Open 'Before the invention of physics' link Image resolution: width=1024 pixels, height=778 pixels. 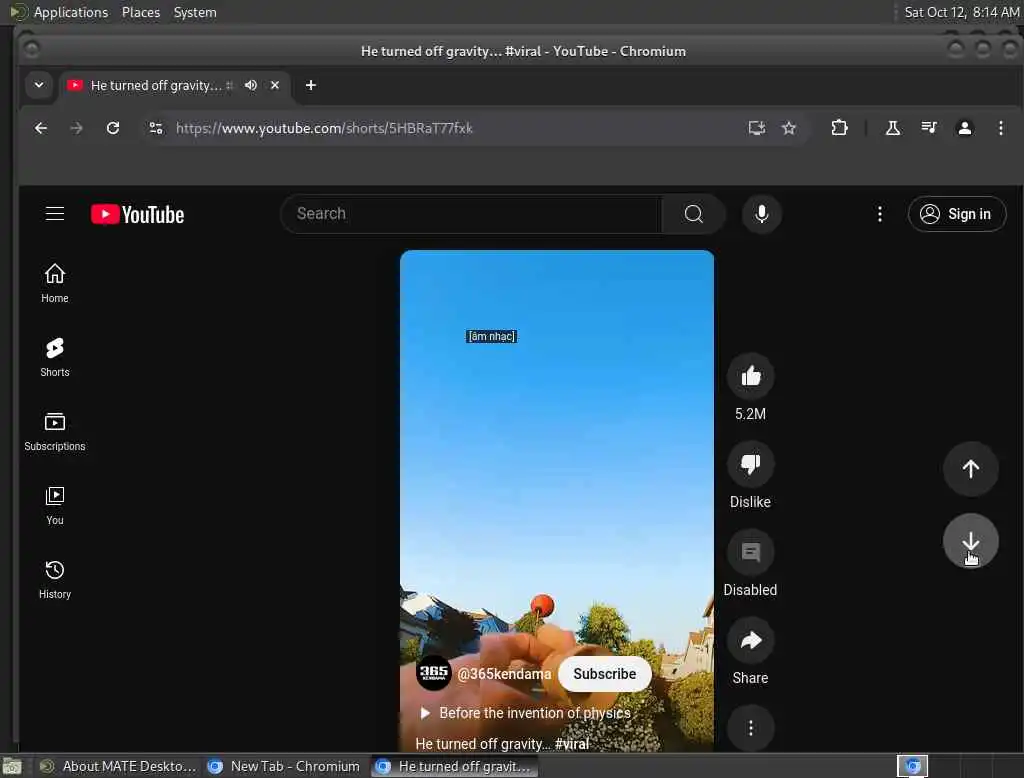tap(535, 713)
